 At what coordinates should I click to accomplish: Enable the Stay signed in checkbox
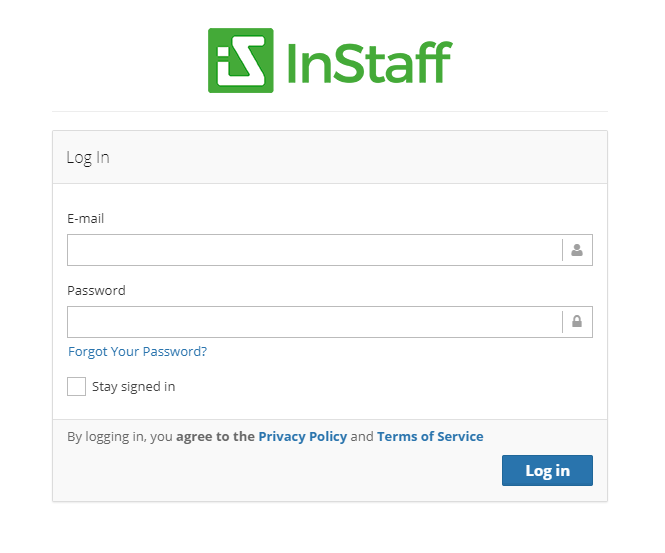(x=76, y=386)
